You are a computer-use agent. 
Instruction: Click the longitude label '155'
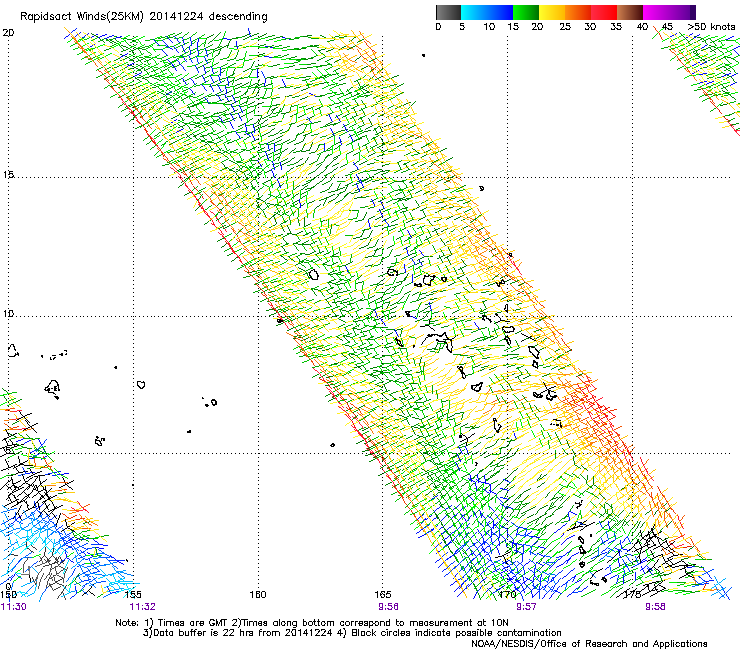[x=133, y=595]
